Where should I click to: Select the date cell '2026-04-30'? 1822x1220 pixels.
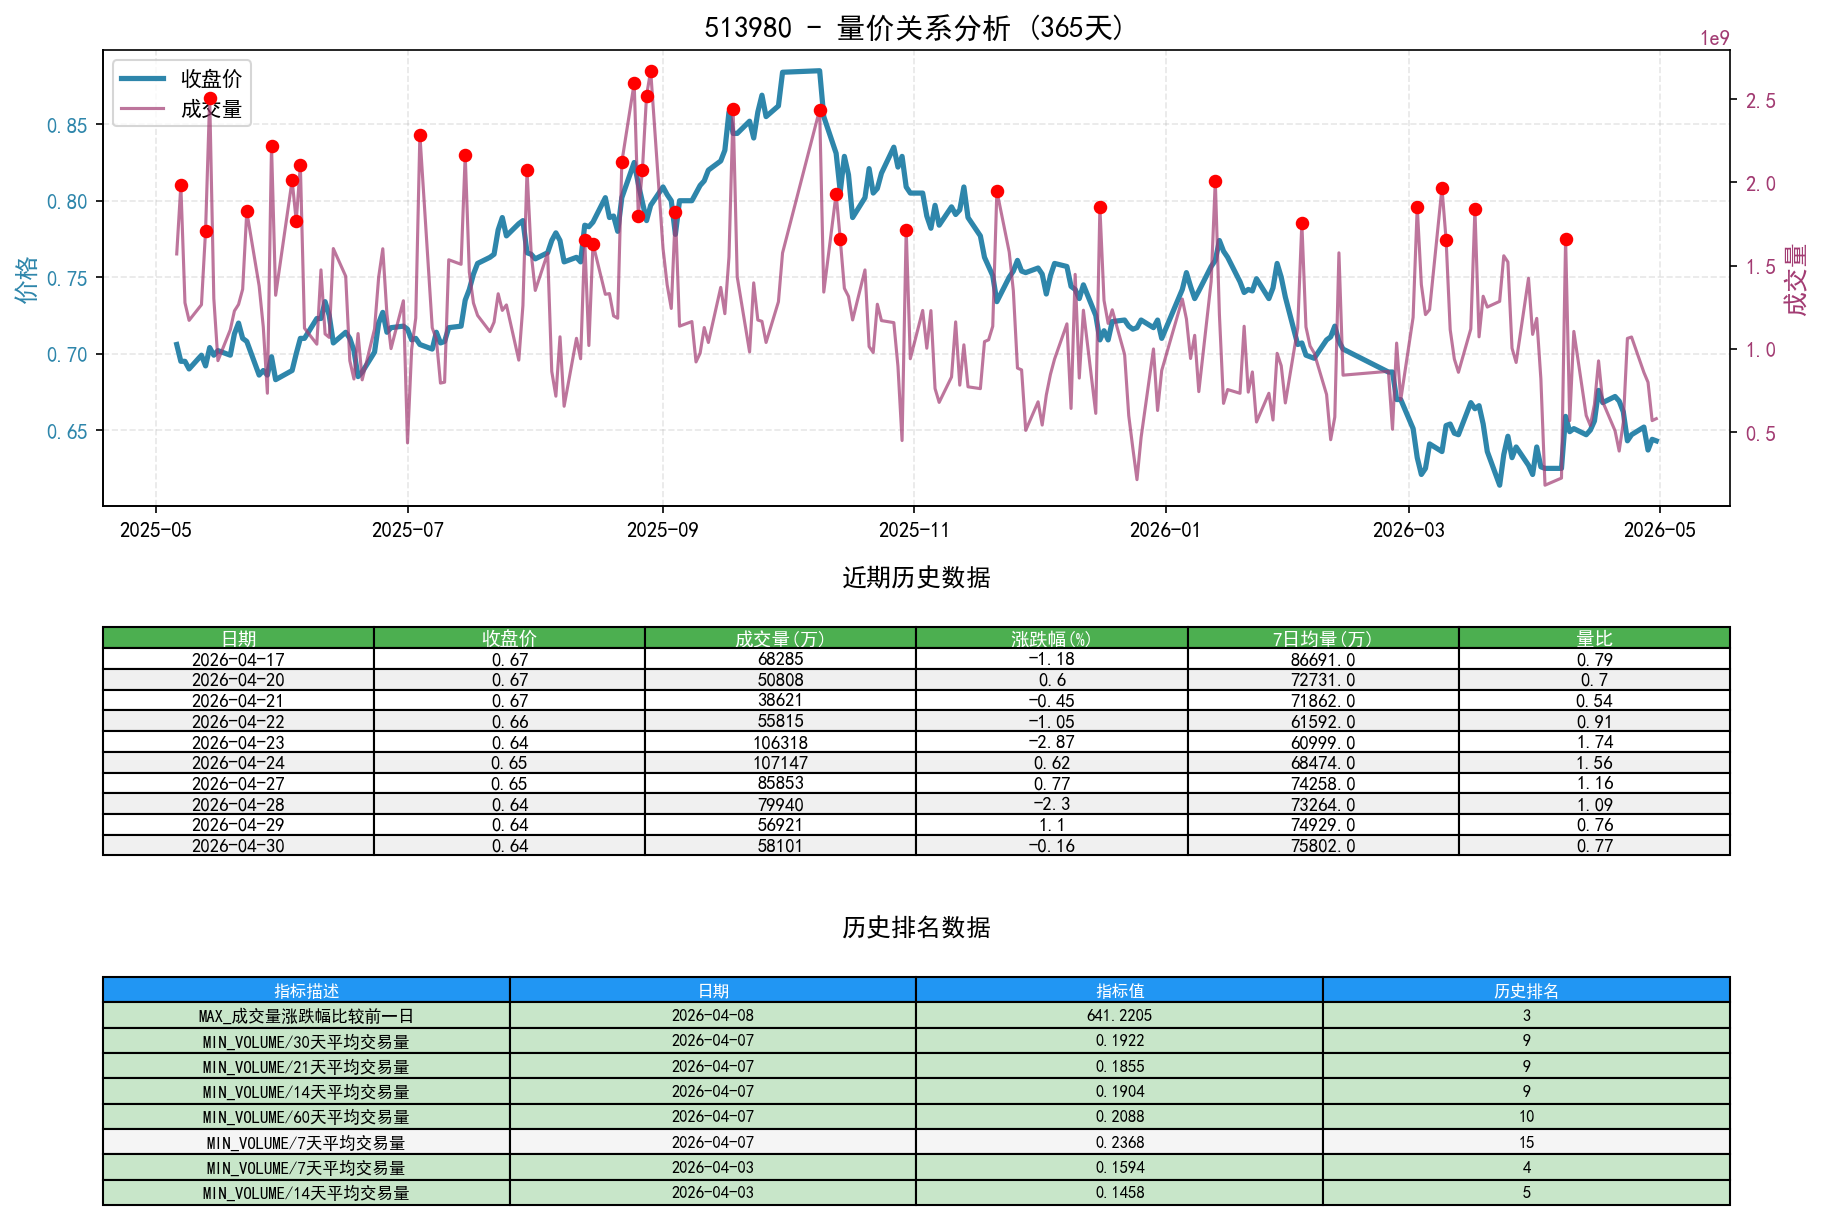pos(238,845)
